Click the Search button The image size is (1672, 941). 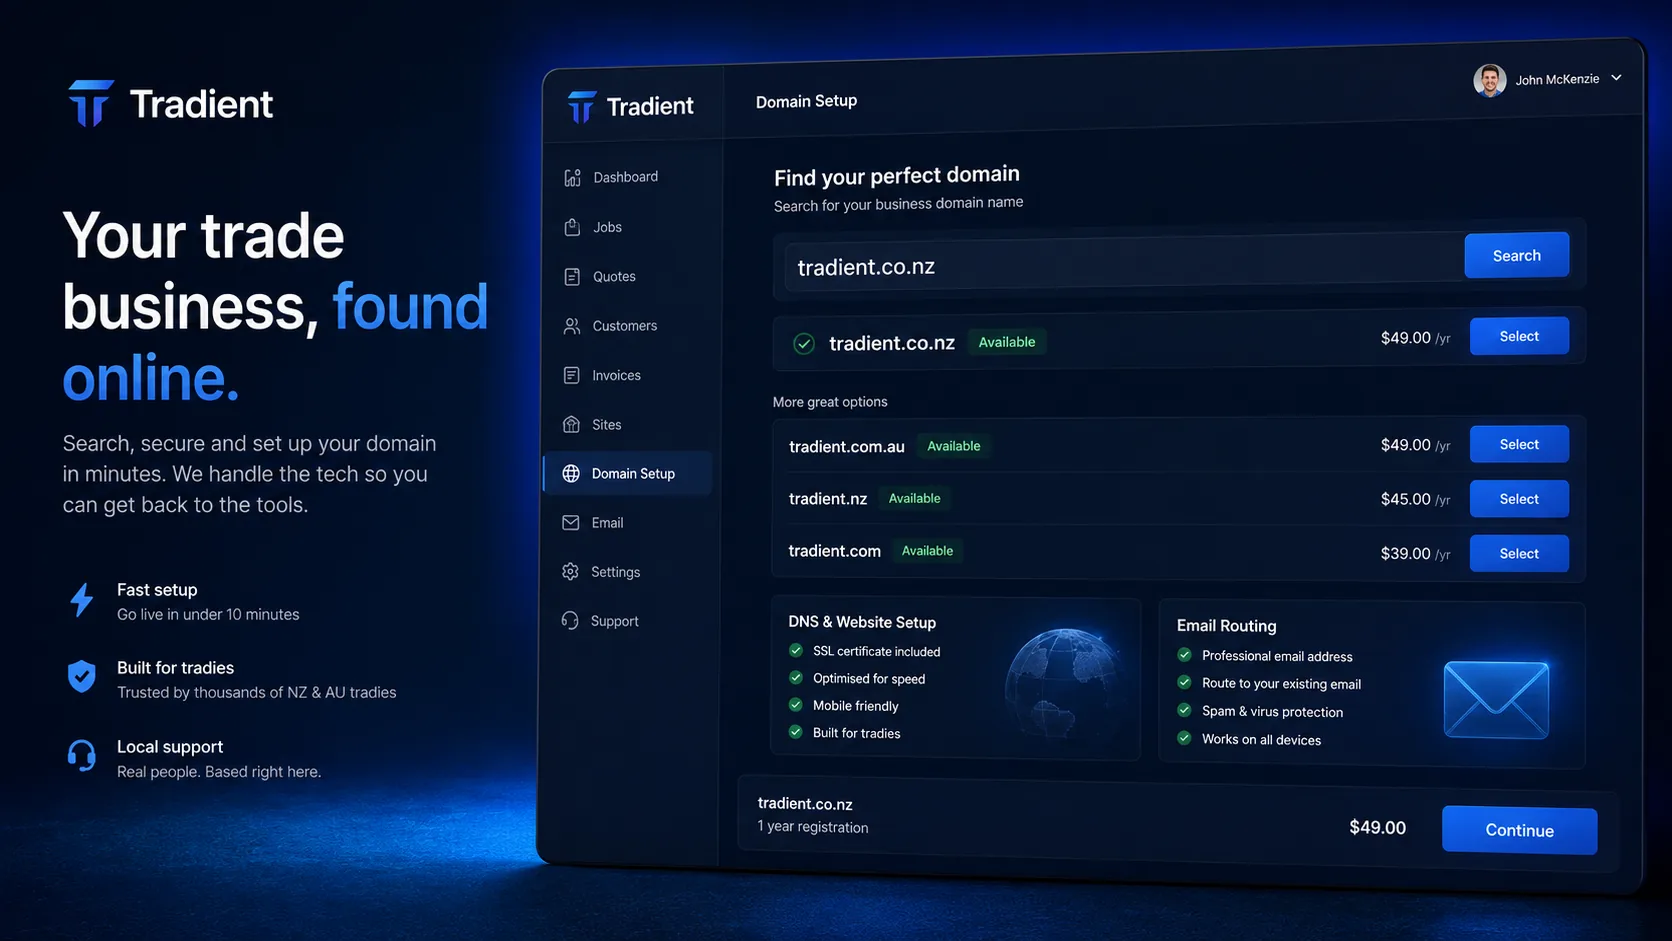[x=1517, y=256]
